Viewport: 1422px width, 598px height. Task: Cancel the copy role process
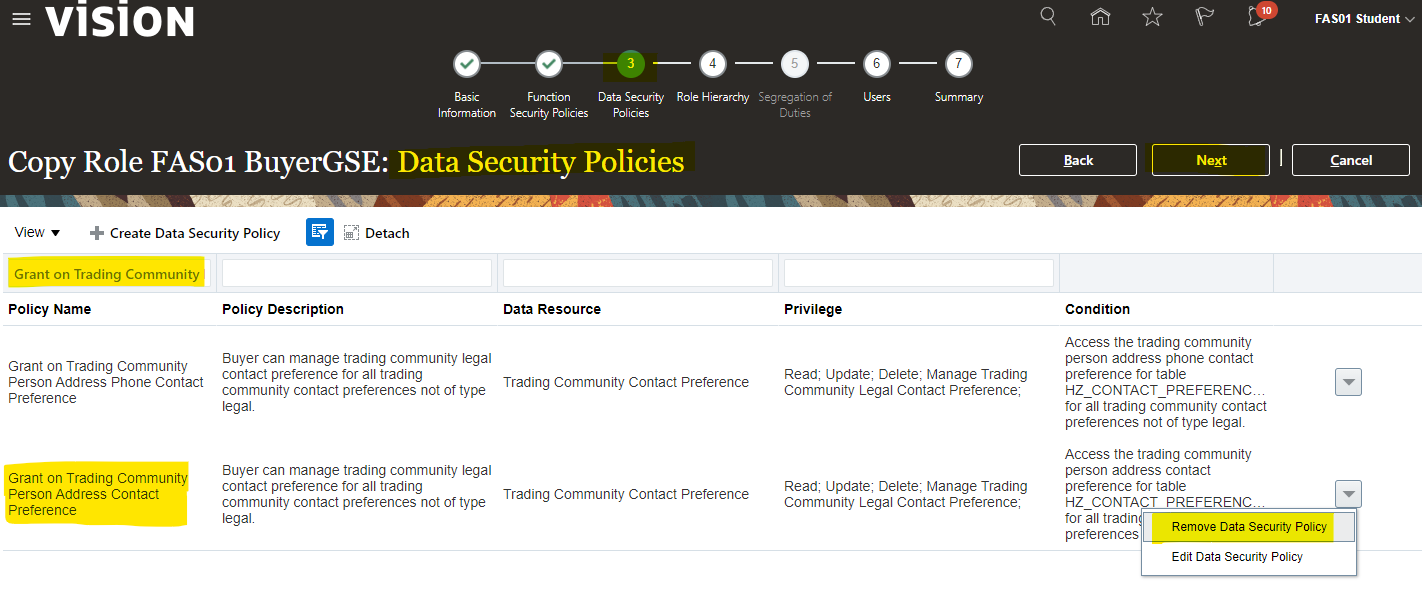tap(1350, 160)
